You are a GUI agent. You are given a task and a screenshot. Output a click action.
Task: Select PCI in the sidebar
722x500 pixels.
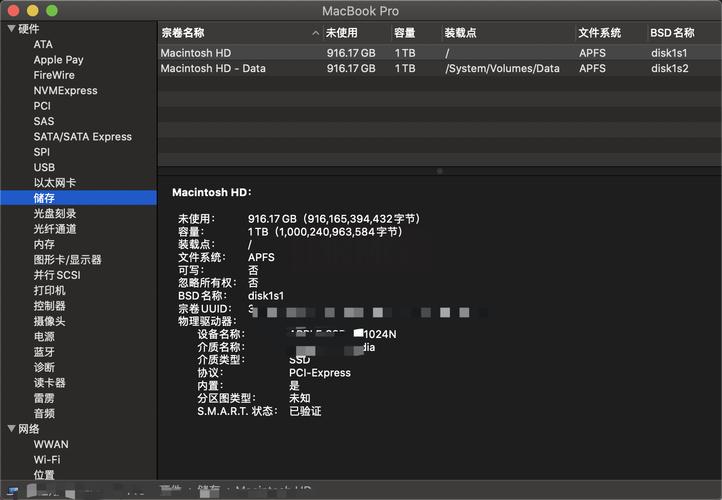click(42, 106)
